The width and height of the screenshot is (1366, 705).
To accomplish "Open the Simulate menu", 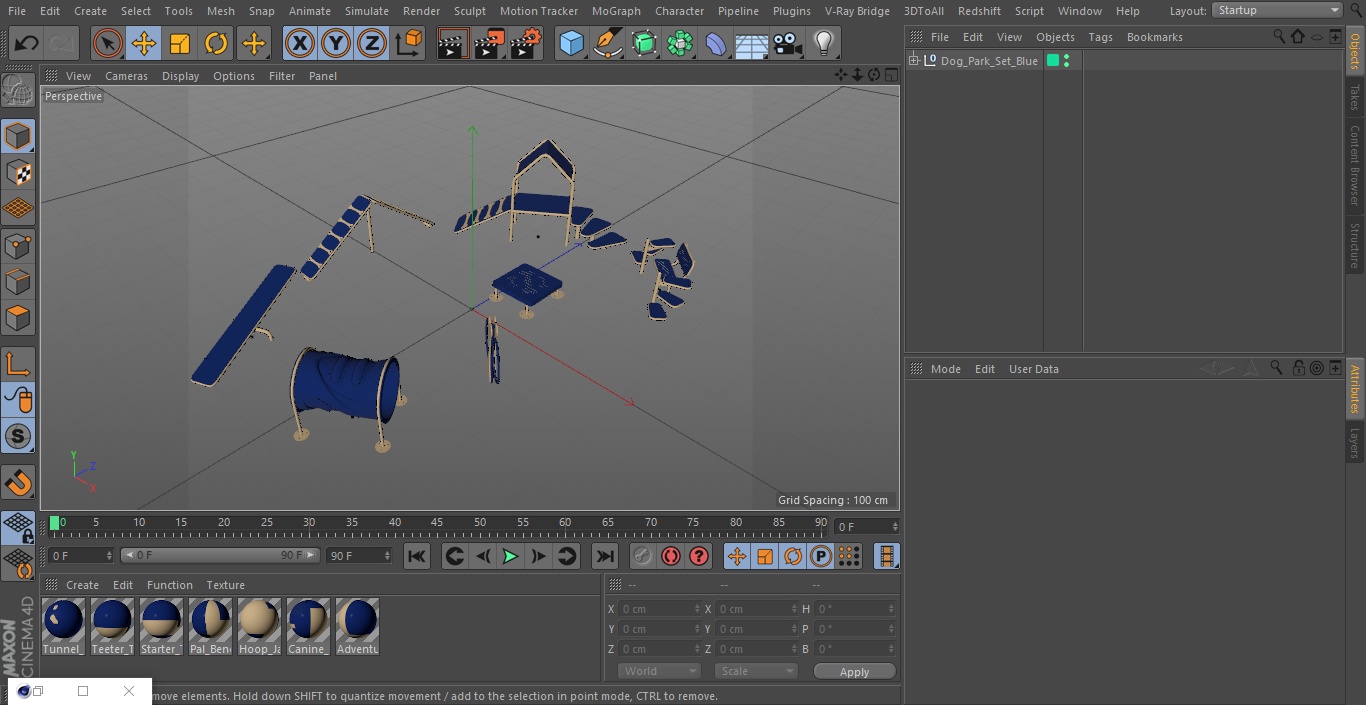I will pos(367,11).
